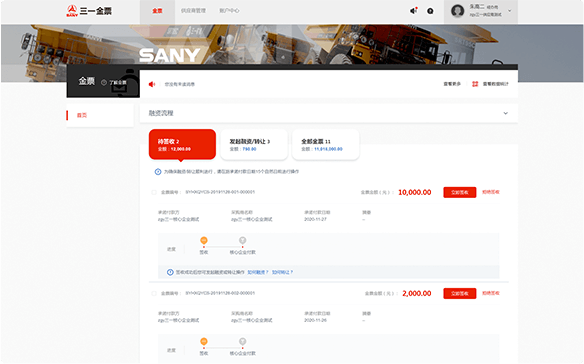Tick checkbox for the 10,000.00 ticket
The height and width of the screenshot is (364, 584).
pos(154,192)
